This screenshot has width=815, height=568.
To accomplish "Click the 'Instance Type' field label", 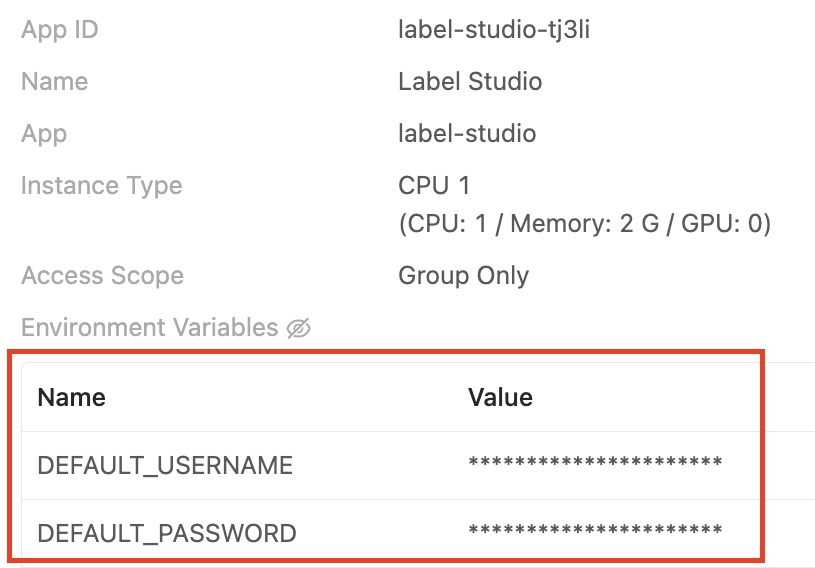I will click(102, 186).
